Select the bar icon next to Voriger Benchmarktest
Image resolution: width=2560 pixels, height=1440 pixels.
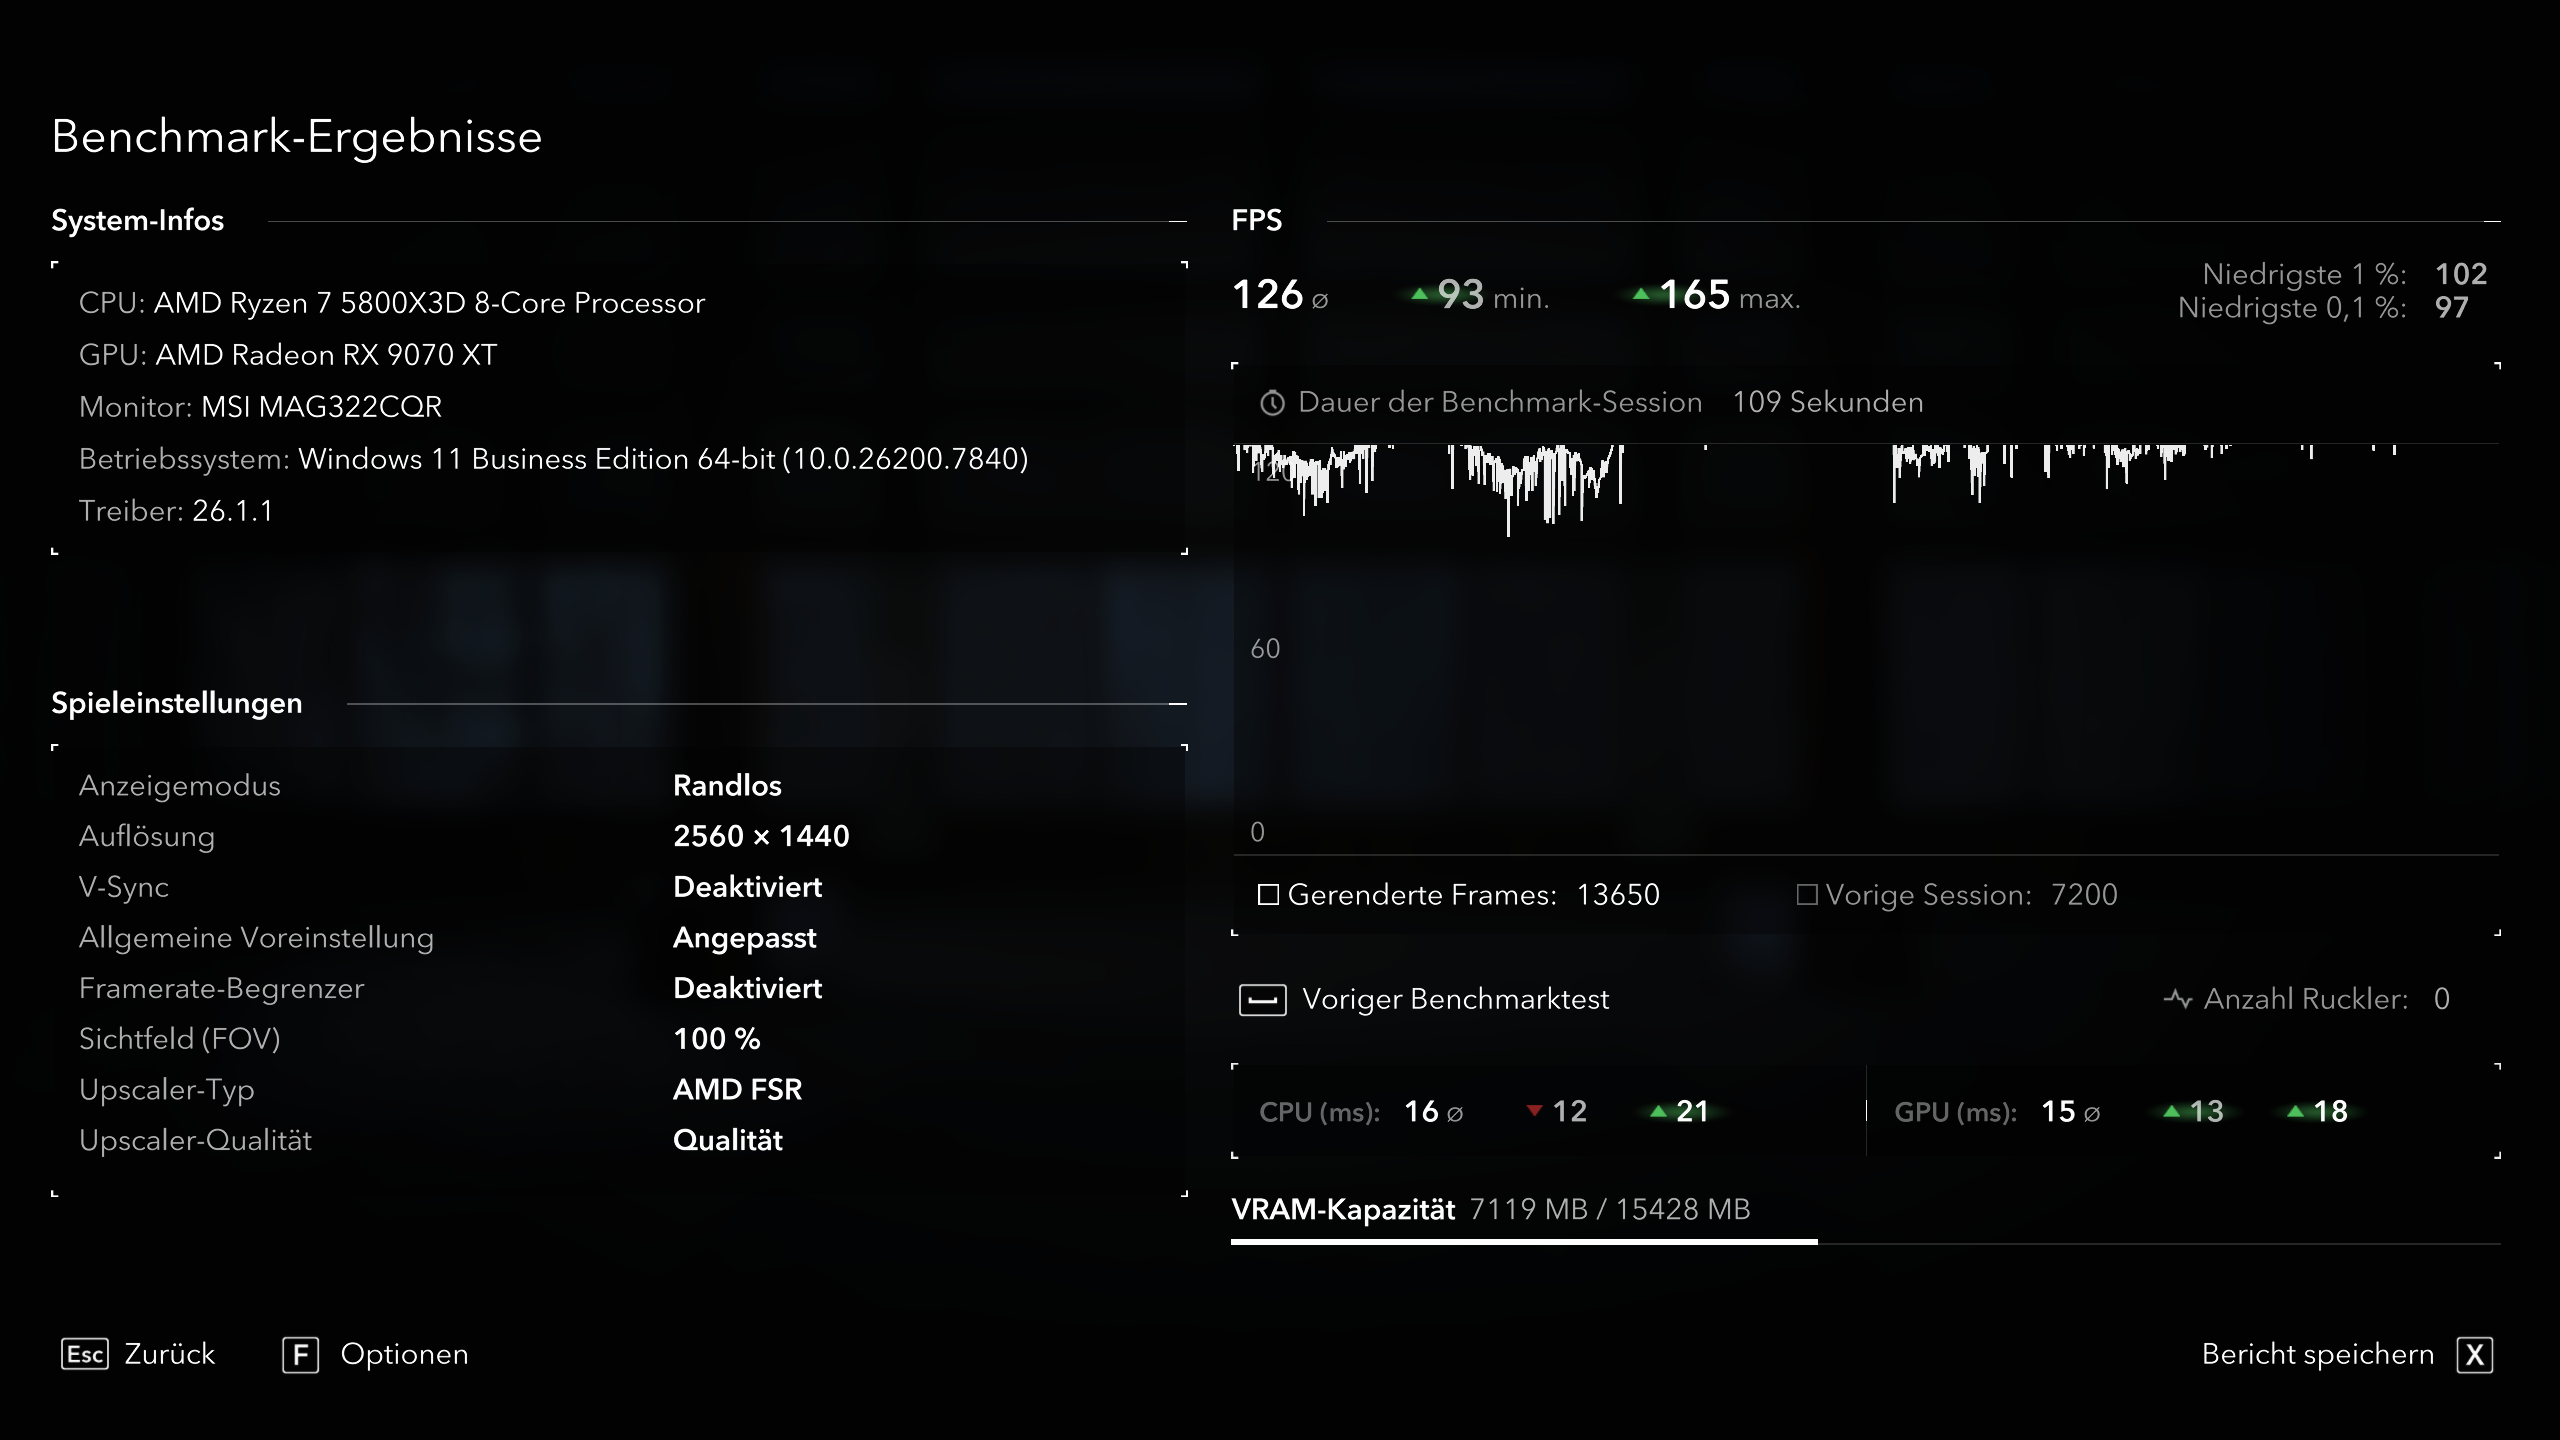1263,999
